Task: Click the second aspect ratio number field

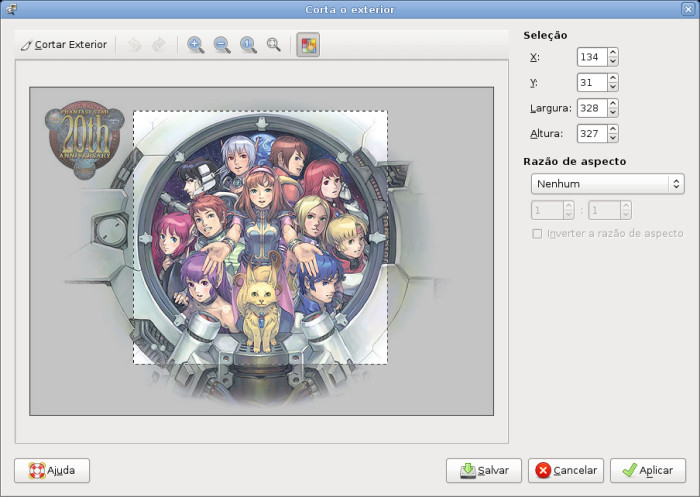Action: tap(604, 210)
